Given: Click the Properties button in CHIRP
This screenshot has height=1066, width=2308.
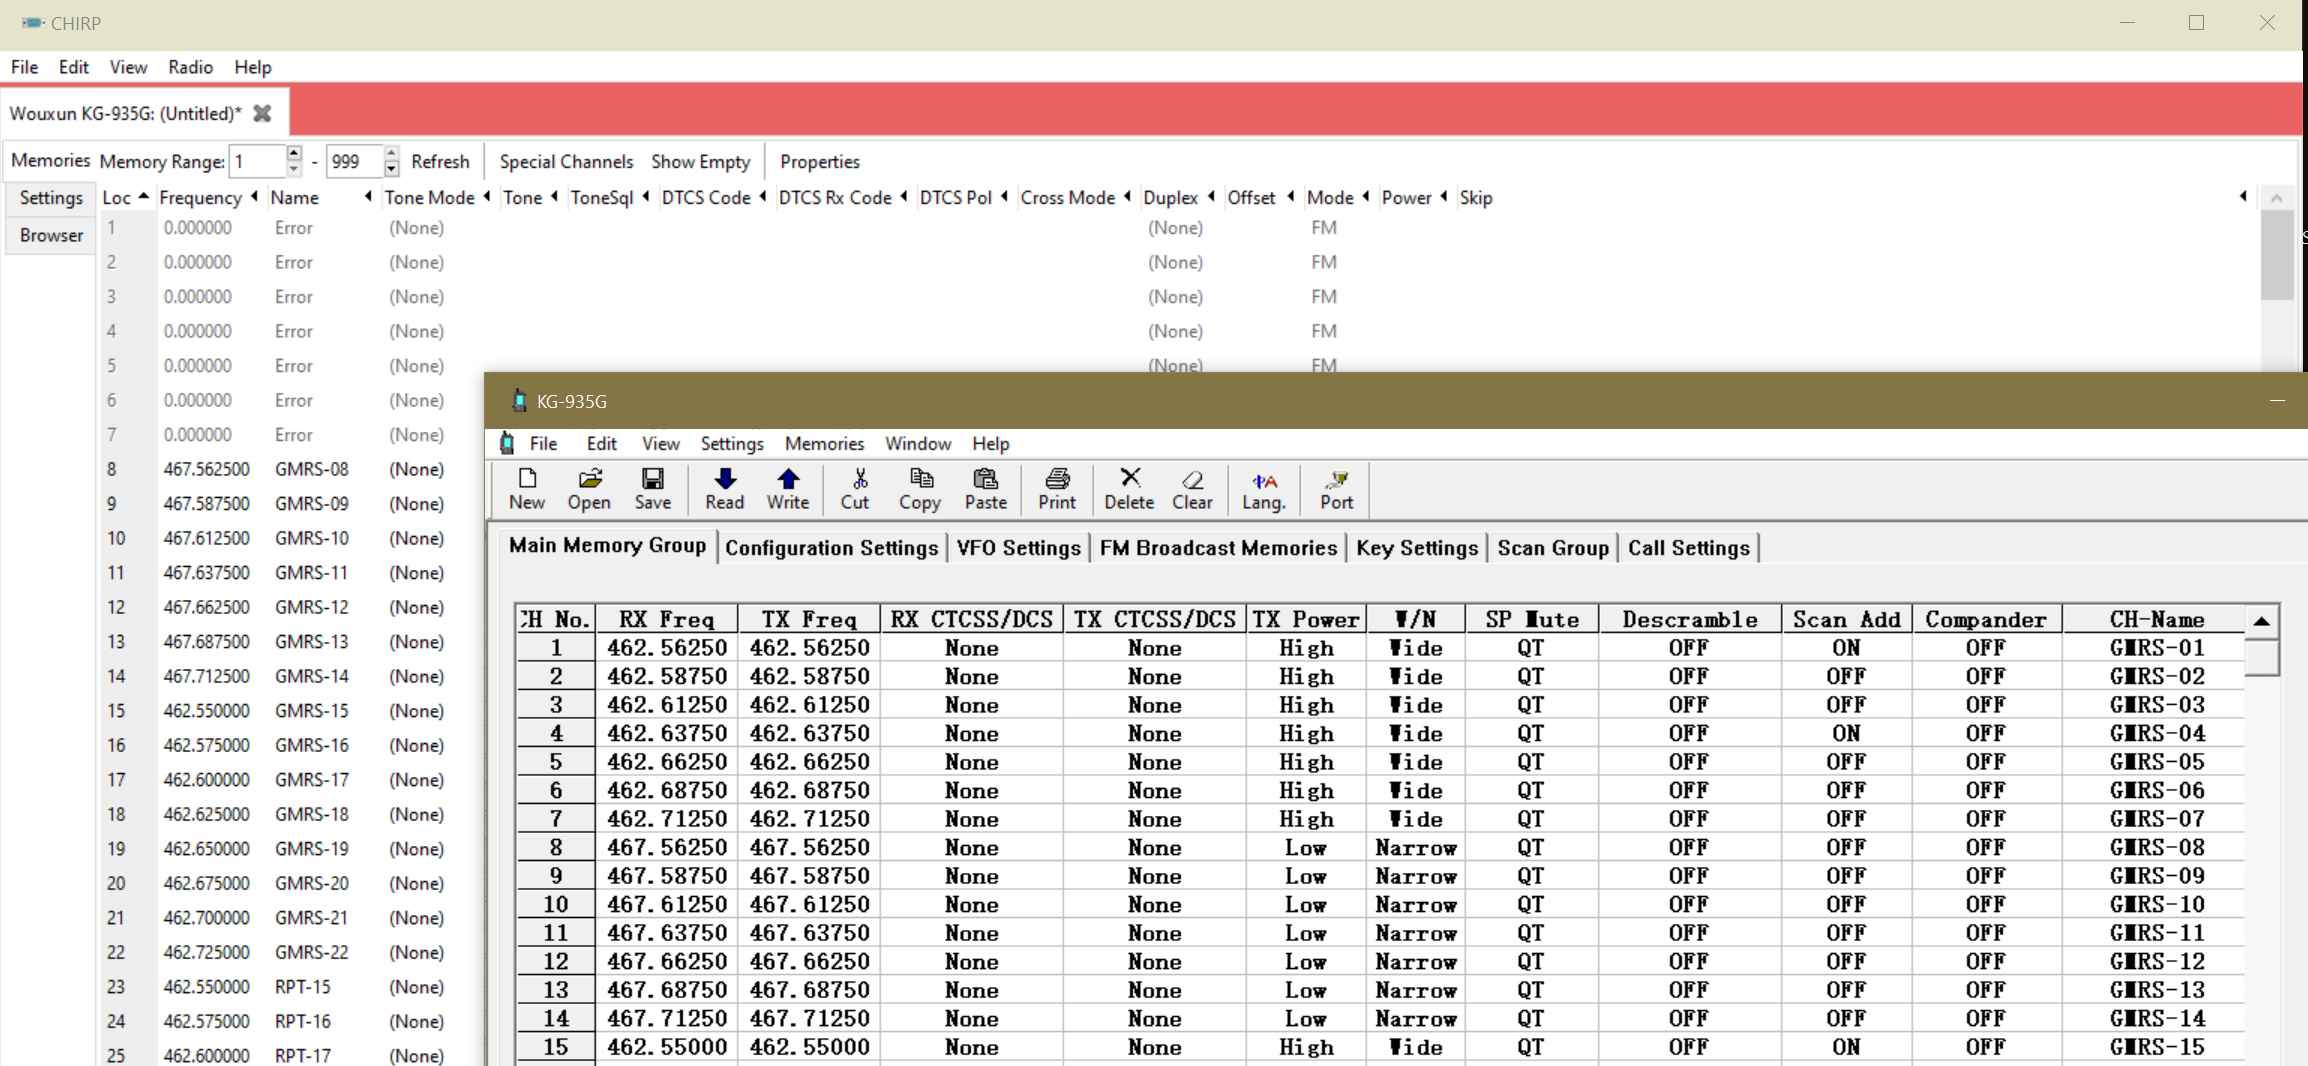Looking at the screenshot, I should tap(820, 161).
